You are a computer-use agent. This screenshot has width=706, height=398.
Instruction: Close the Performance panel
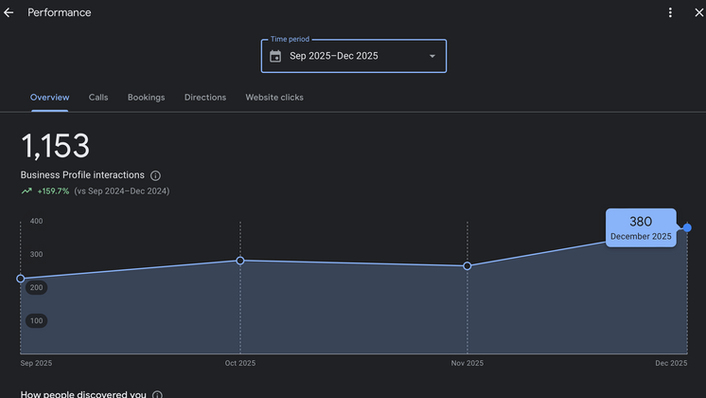699,13
